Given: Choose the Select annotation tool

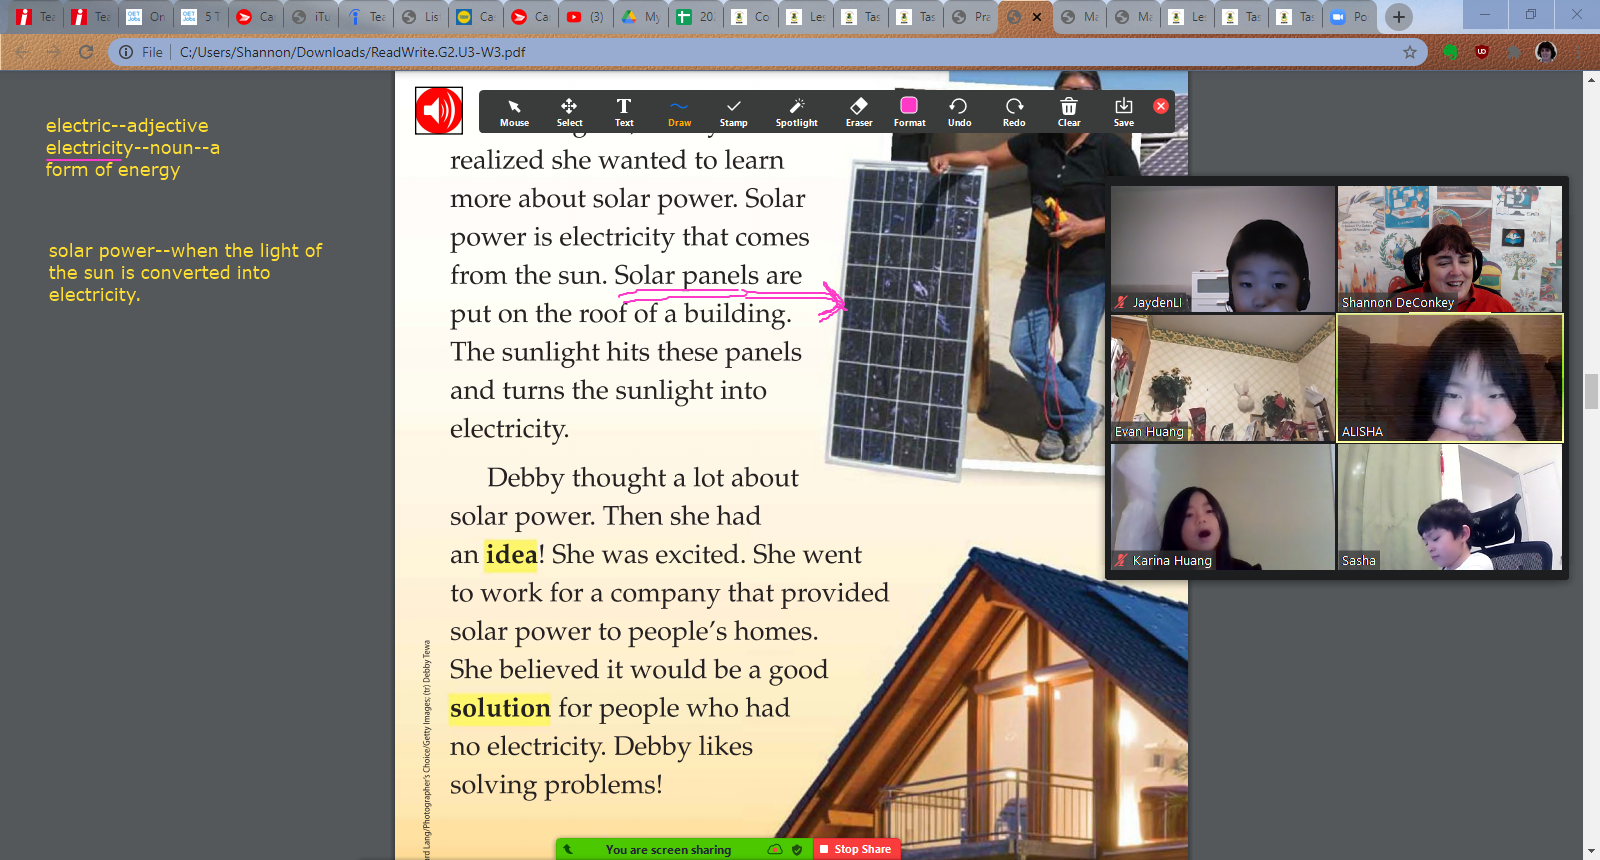Looking at the screenshot, I should click(x=569, y=112).
